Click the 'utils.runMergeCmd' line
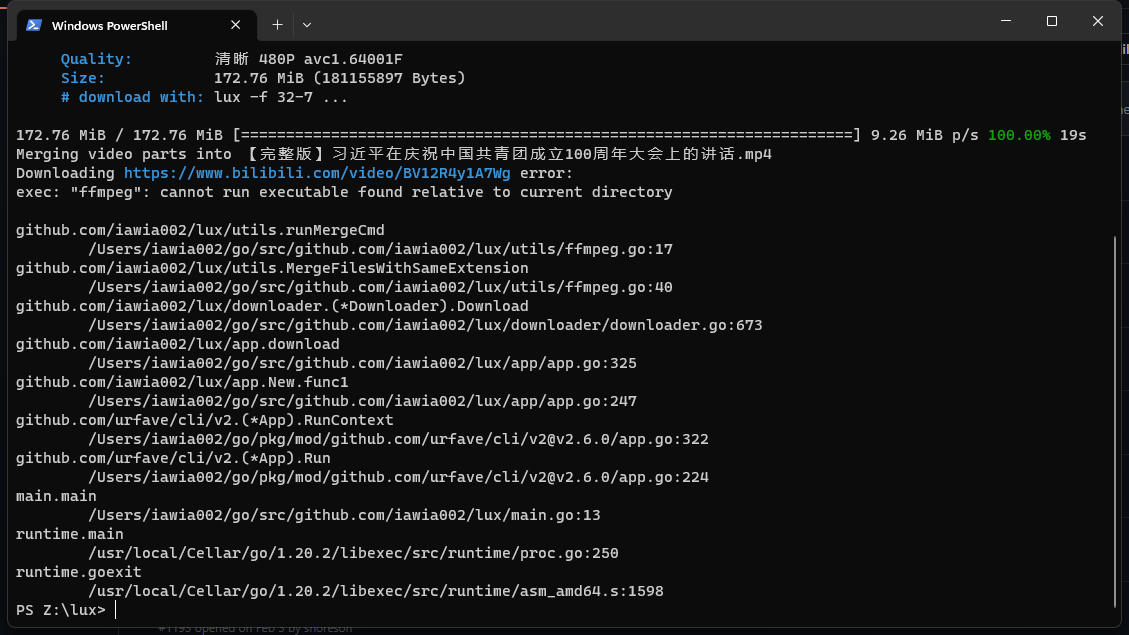This screenshot has width=1129, height=635. pyautogui.click(x=200, y=230)
